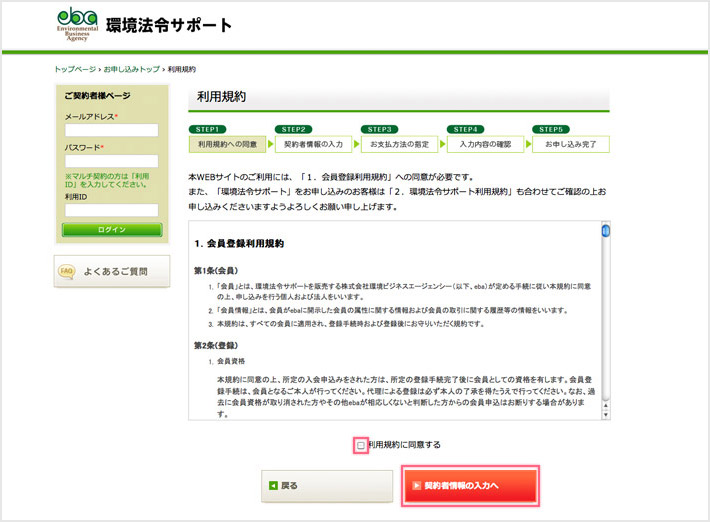Image resolution: width=710 pixels, height=522 pixels.
Task: Go to トップページ via breadcrumb
Action: tap(75, 70)
